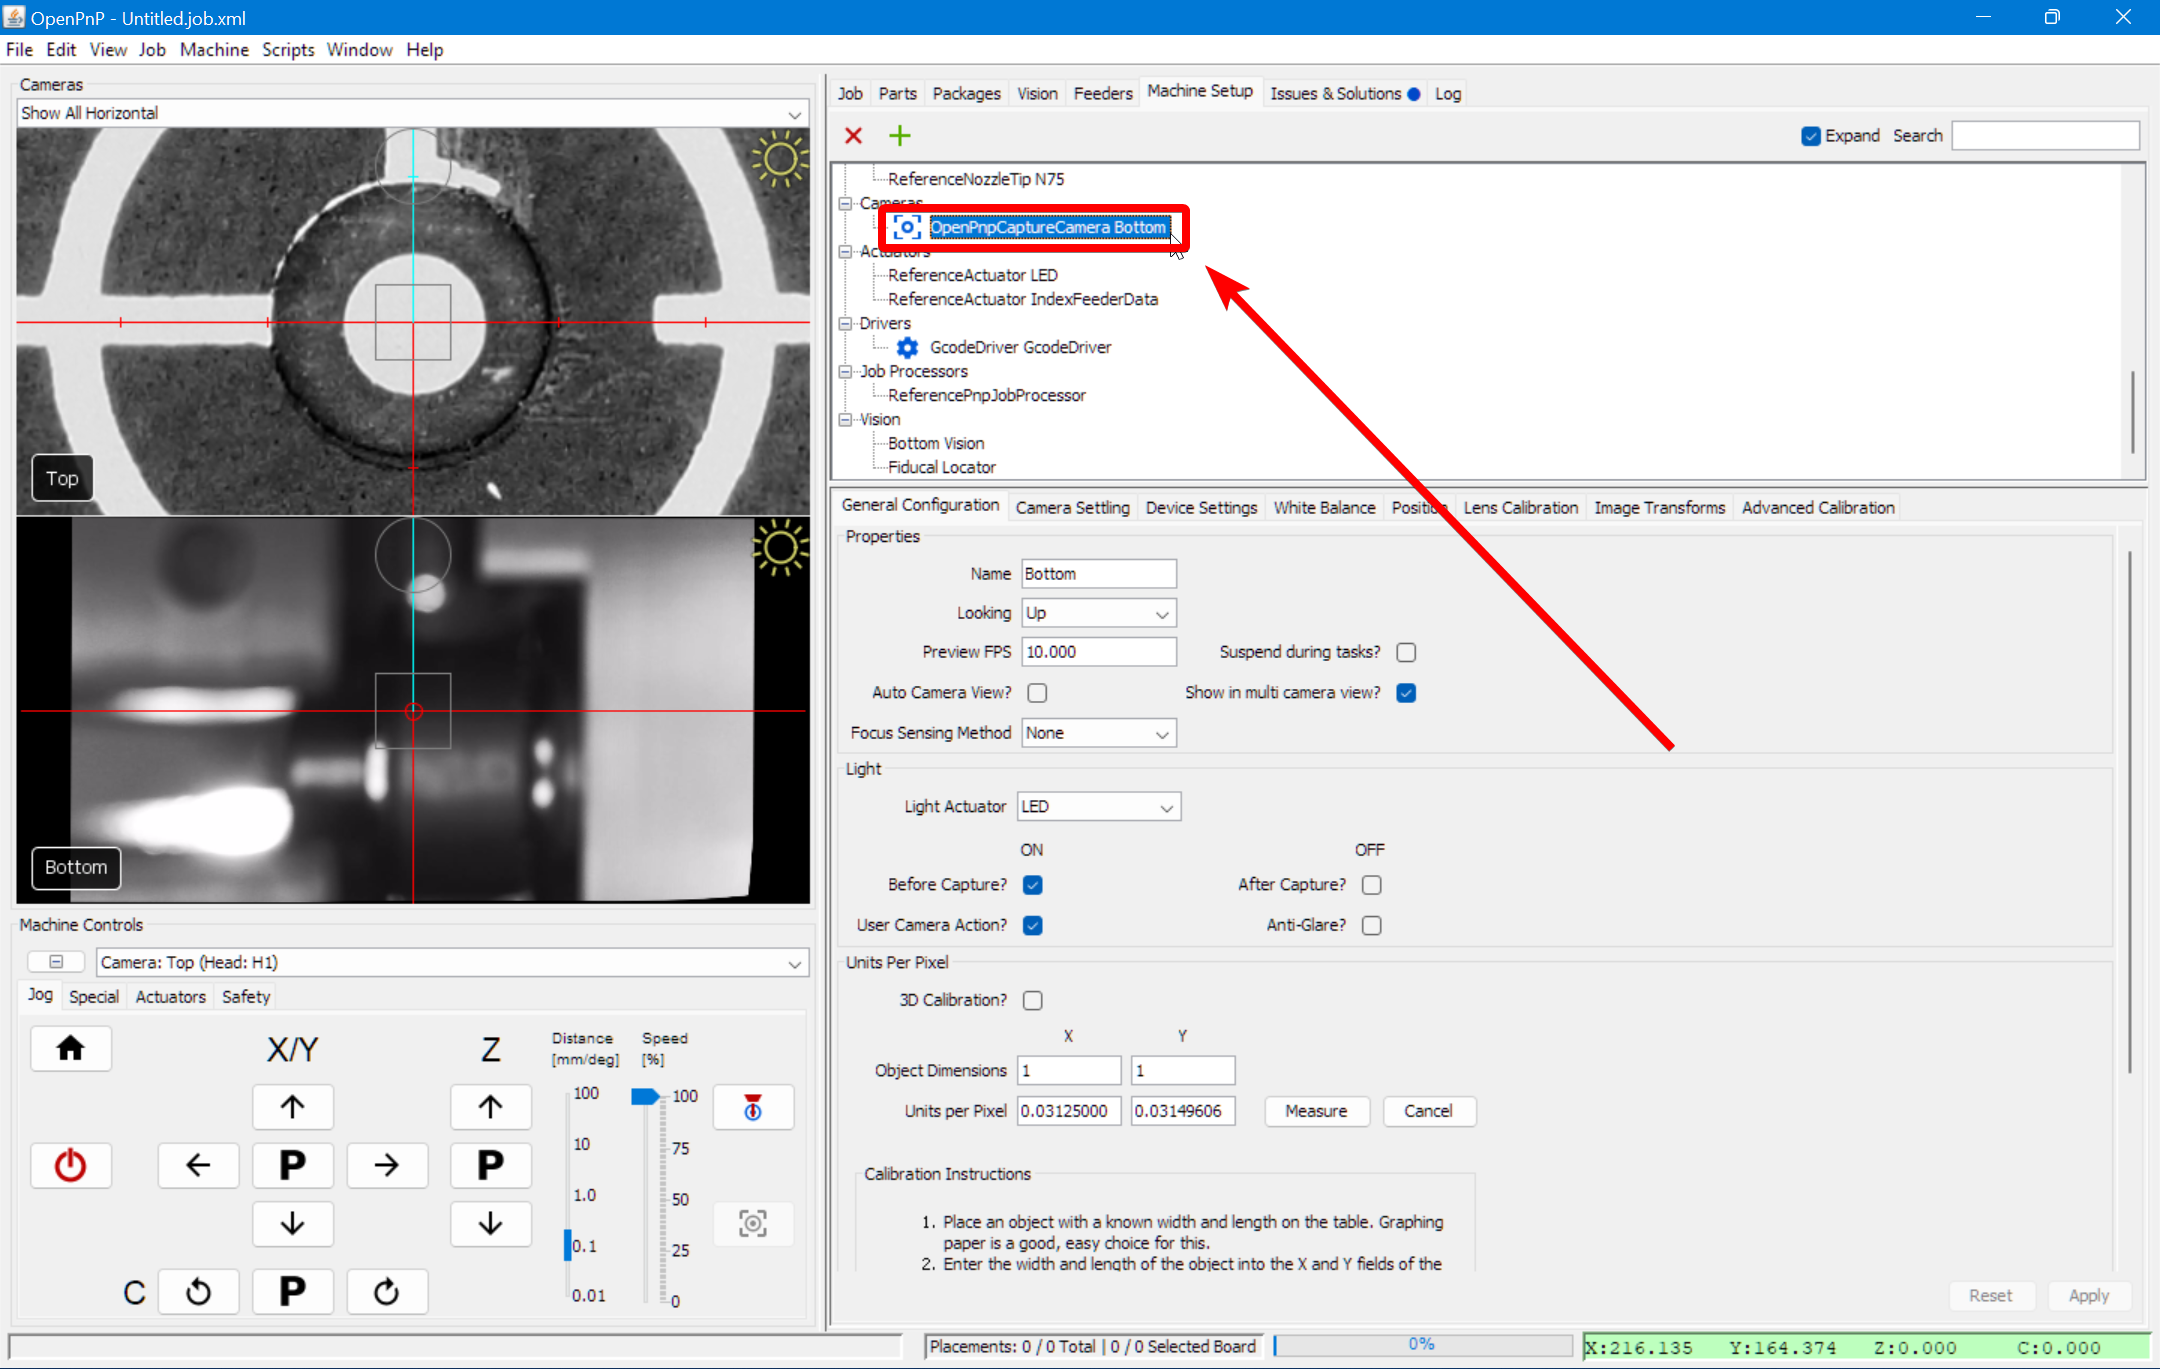
Task: Open the Machine menu
Action: coord(214,49)
